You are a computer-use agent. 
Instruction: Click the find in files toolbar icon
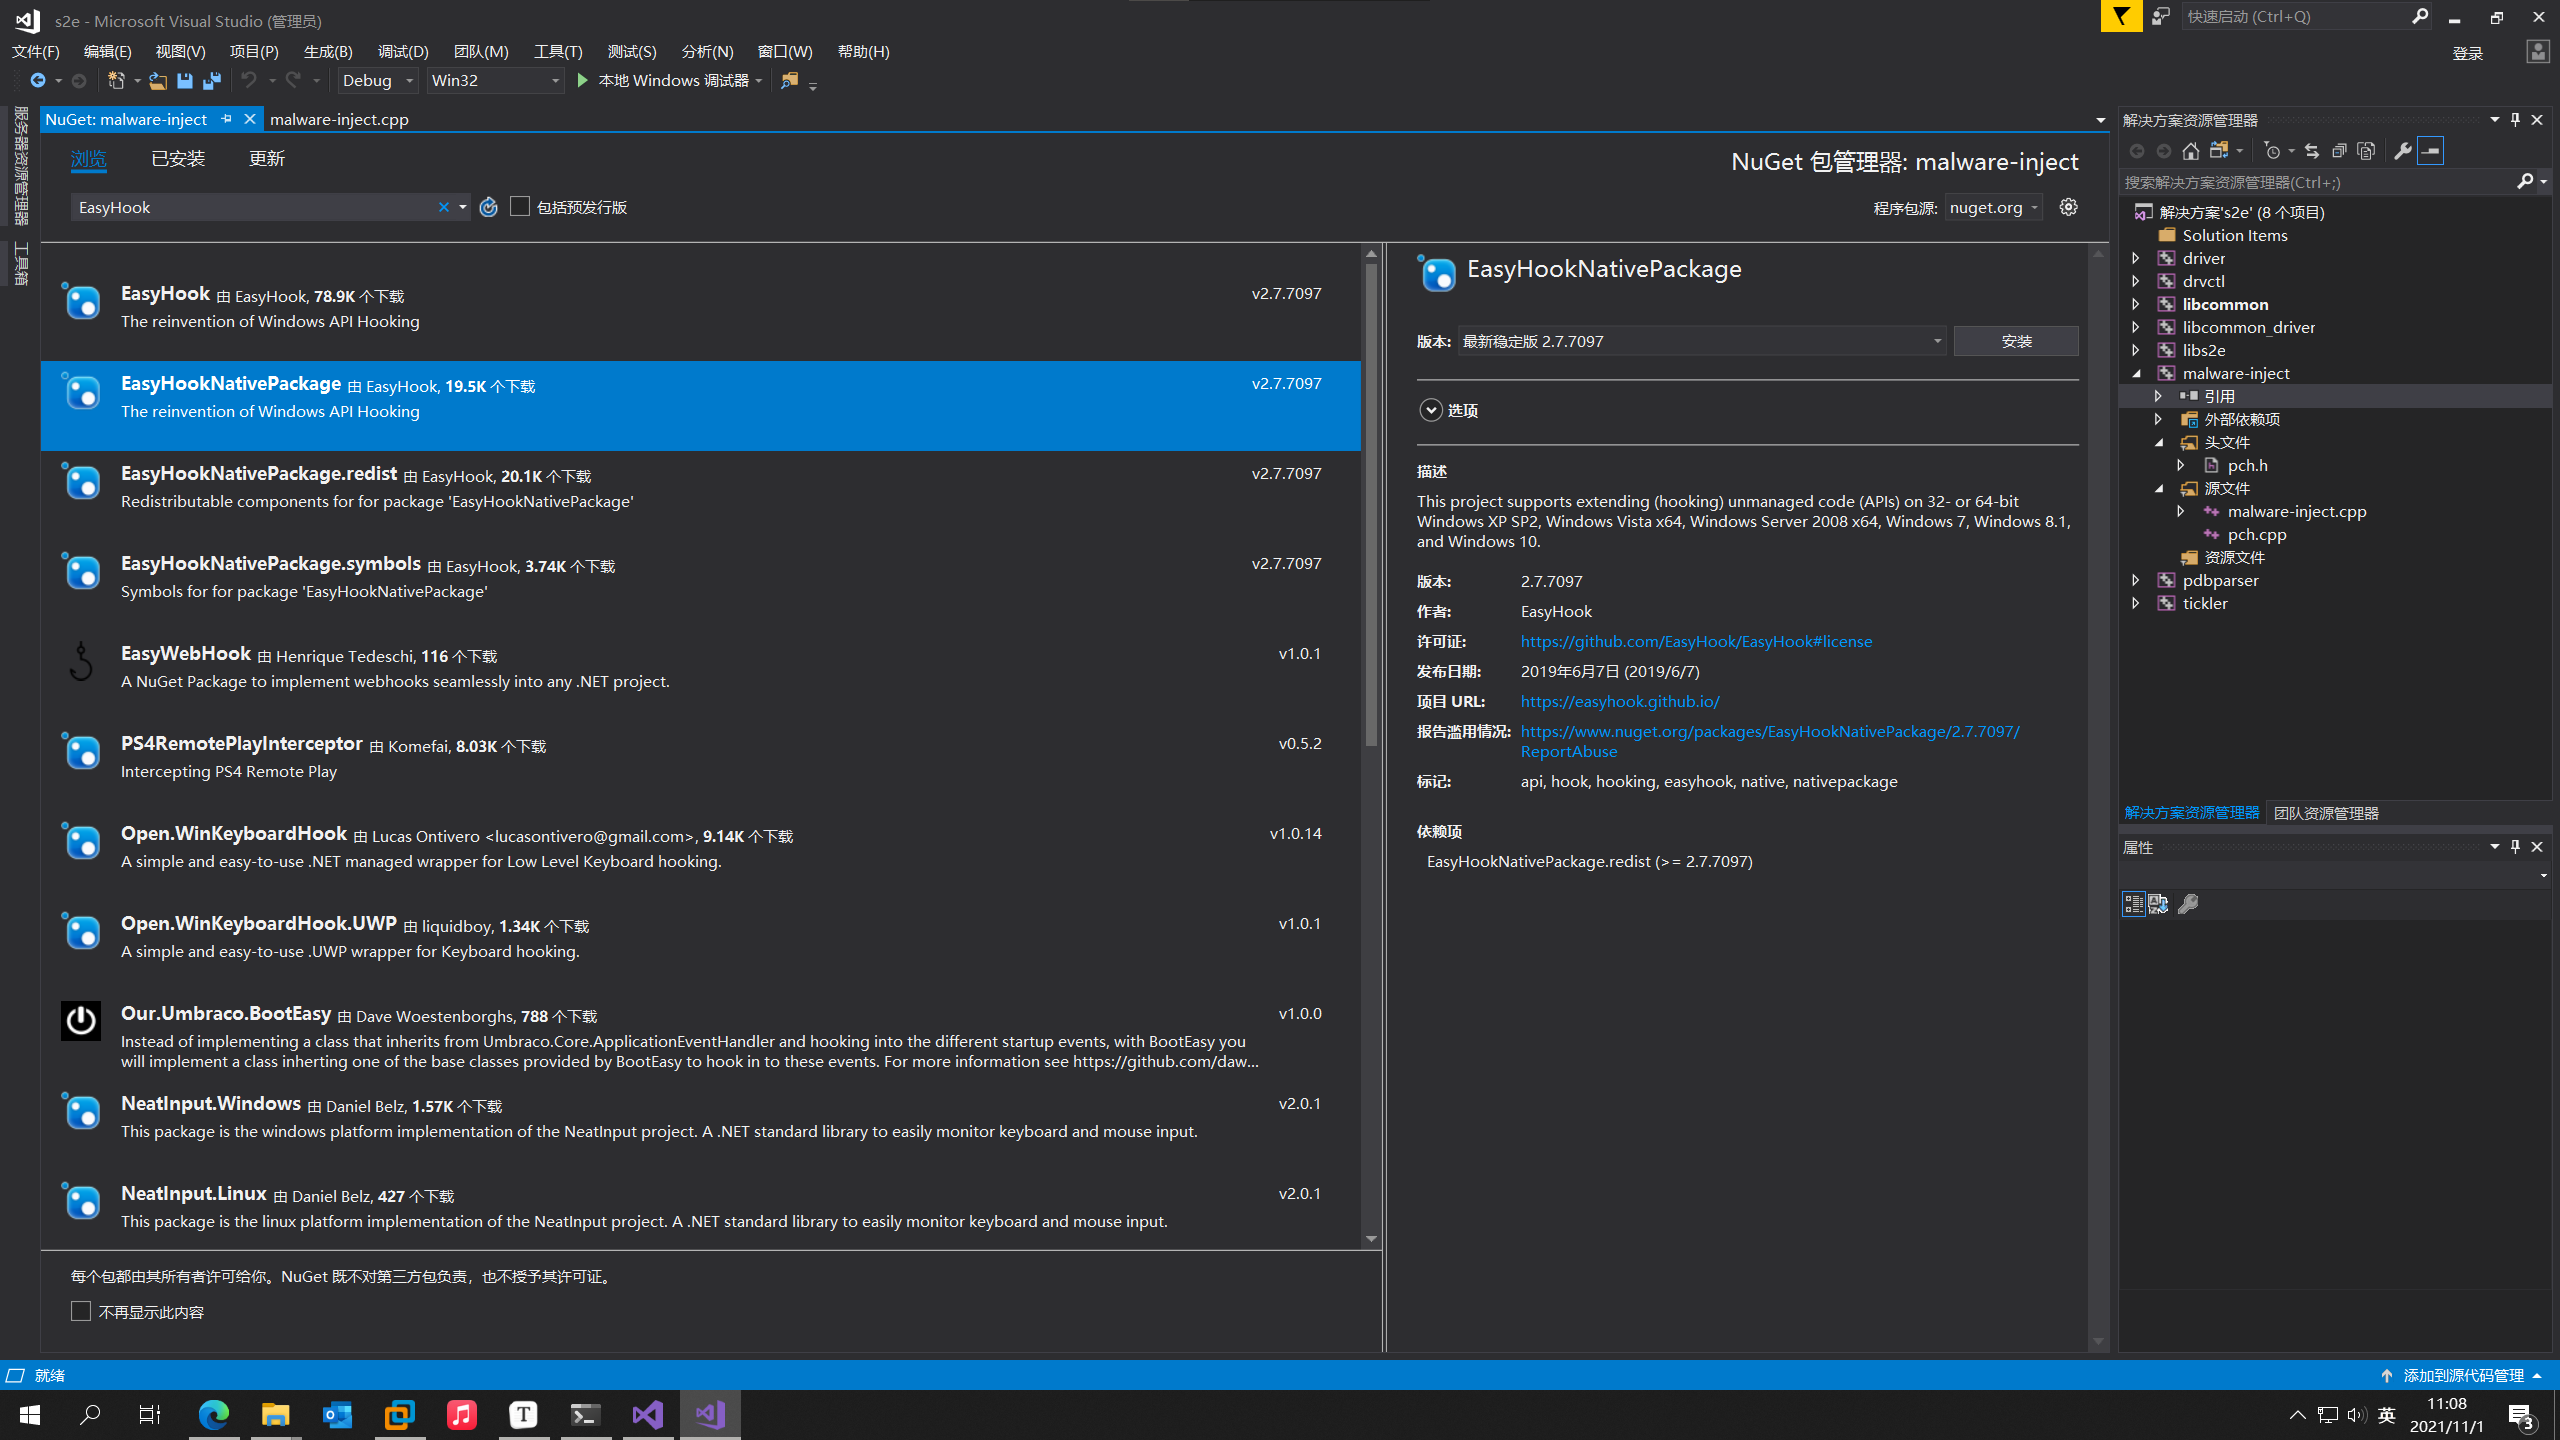(x=790, y=81)
